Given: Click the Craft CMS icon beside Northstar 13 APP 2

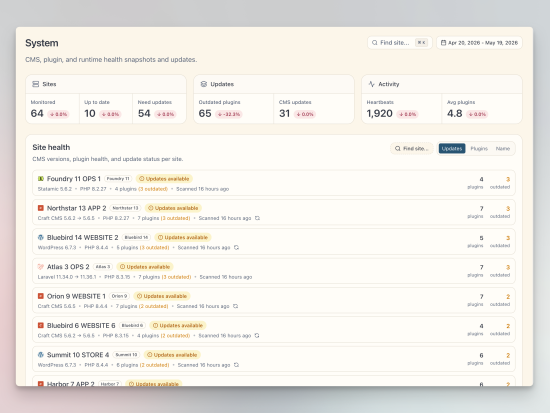Looking at the screenshot, I should click(41, 208).
